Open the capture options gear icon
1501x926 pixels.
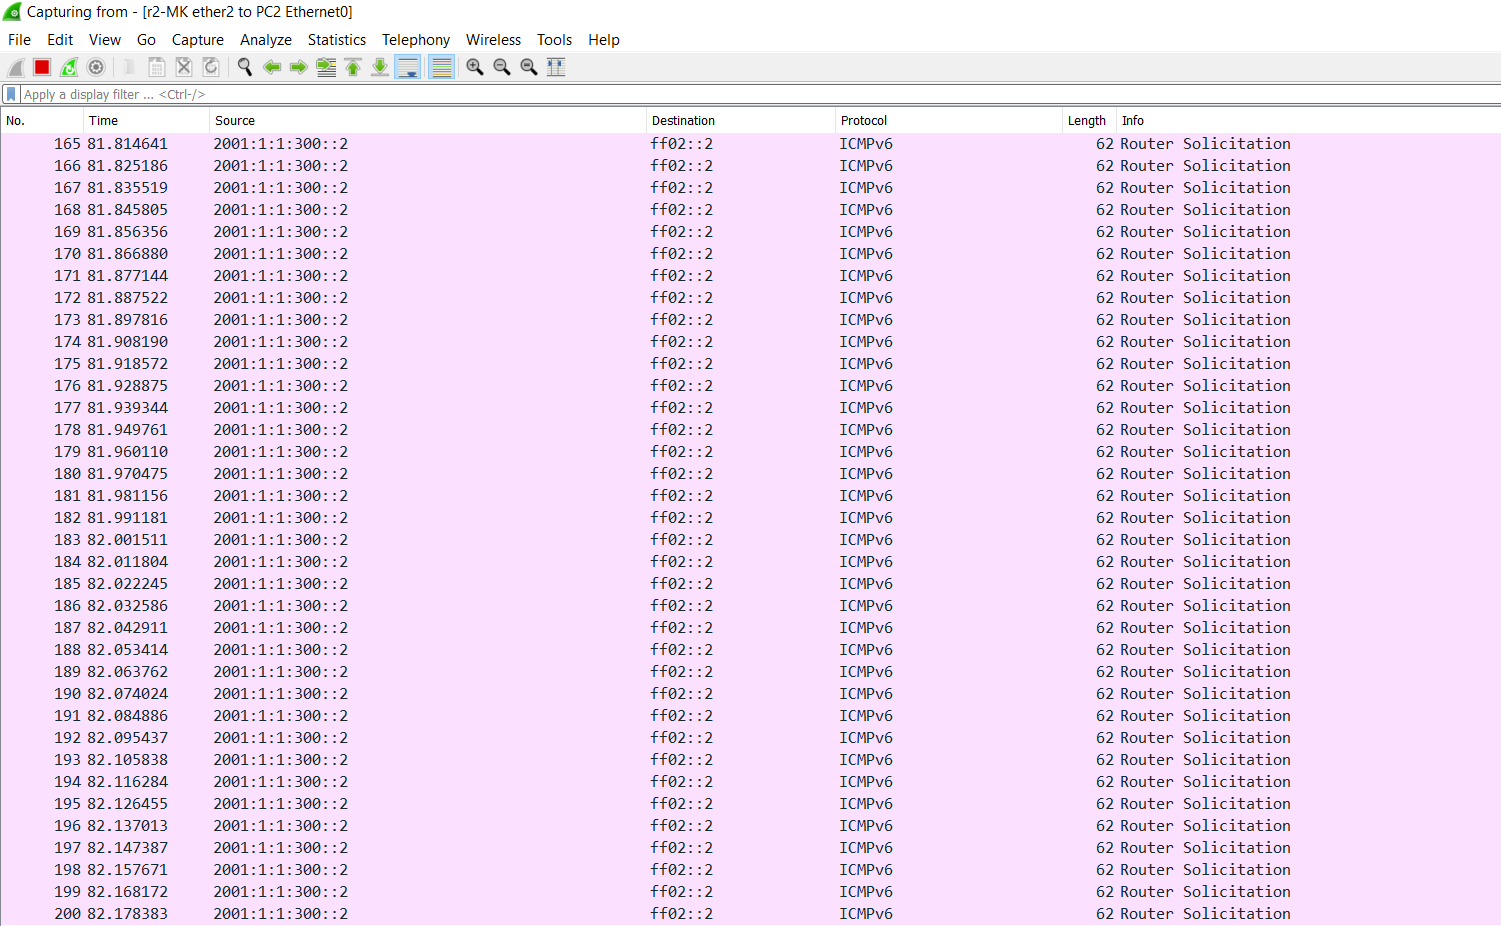[x=95, y=66]
